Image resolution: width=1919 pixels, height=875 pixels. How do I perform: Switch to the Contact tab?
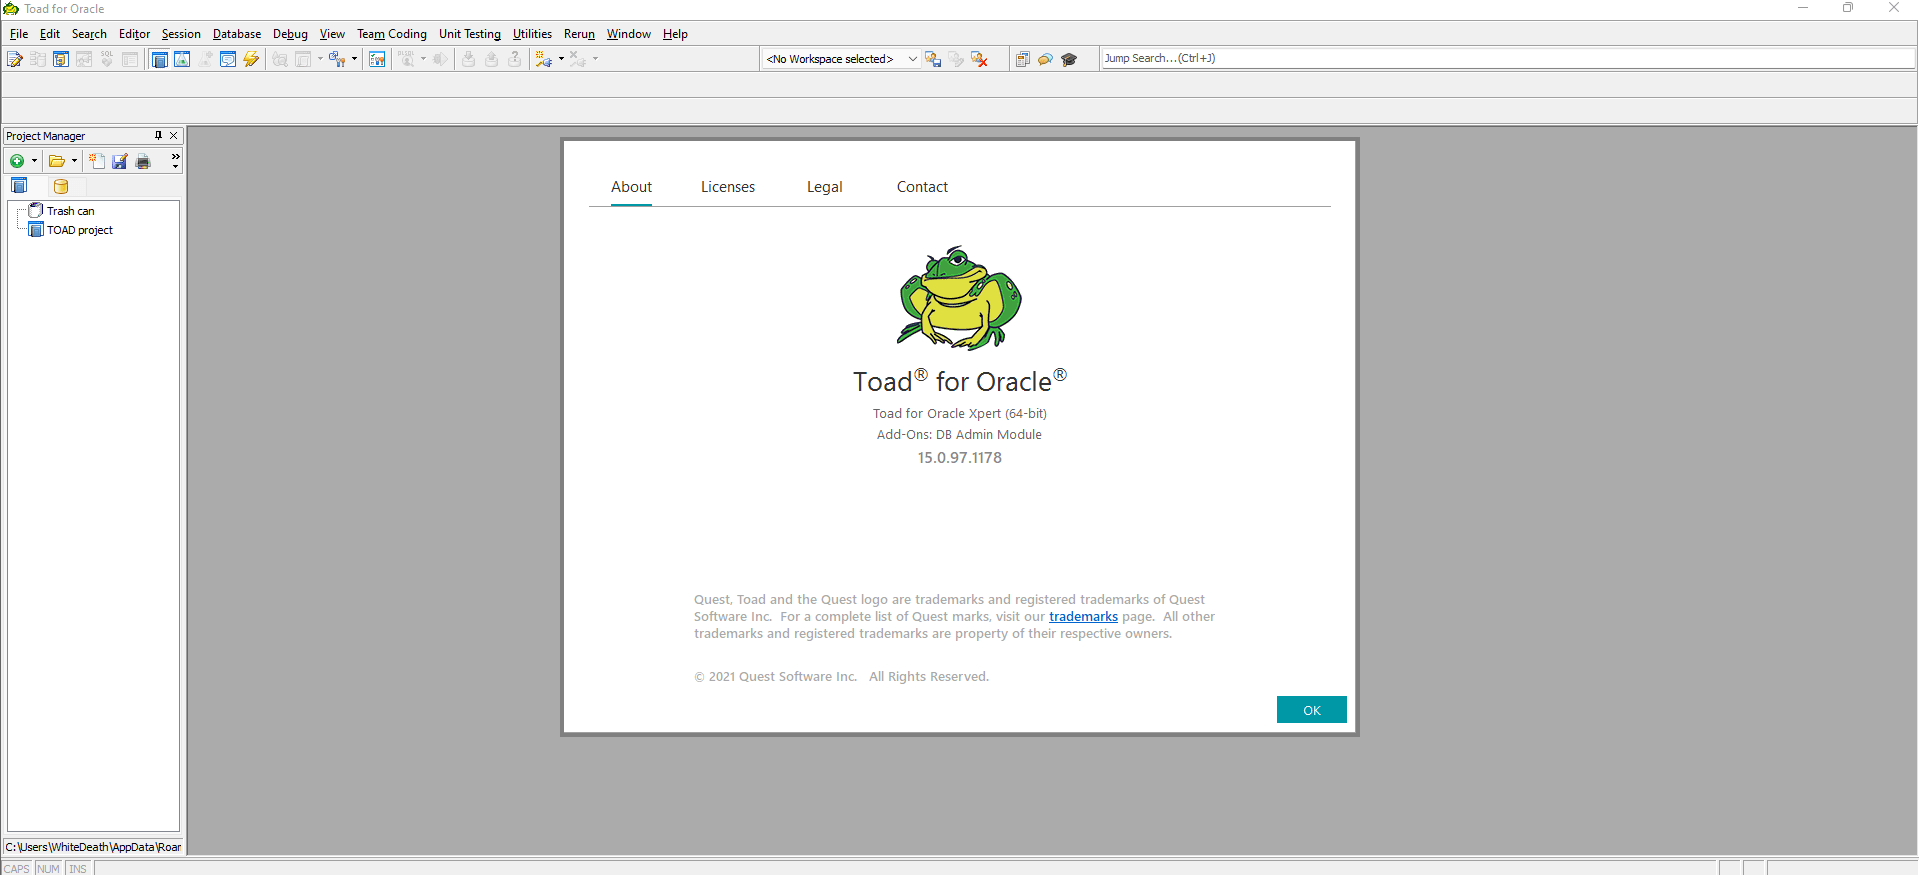(922, 187)
